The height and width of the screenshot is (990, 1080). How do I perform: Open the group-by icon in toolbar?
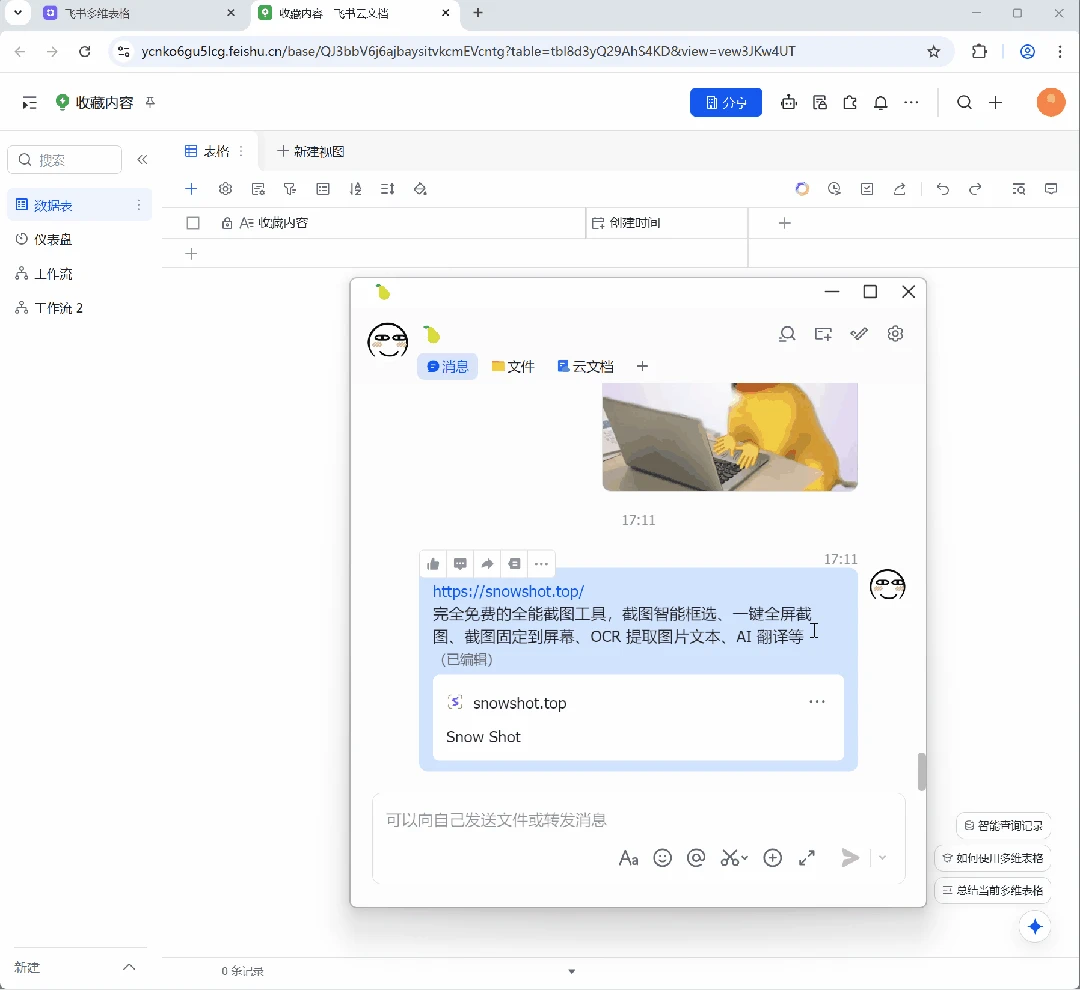click(323, 189)
